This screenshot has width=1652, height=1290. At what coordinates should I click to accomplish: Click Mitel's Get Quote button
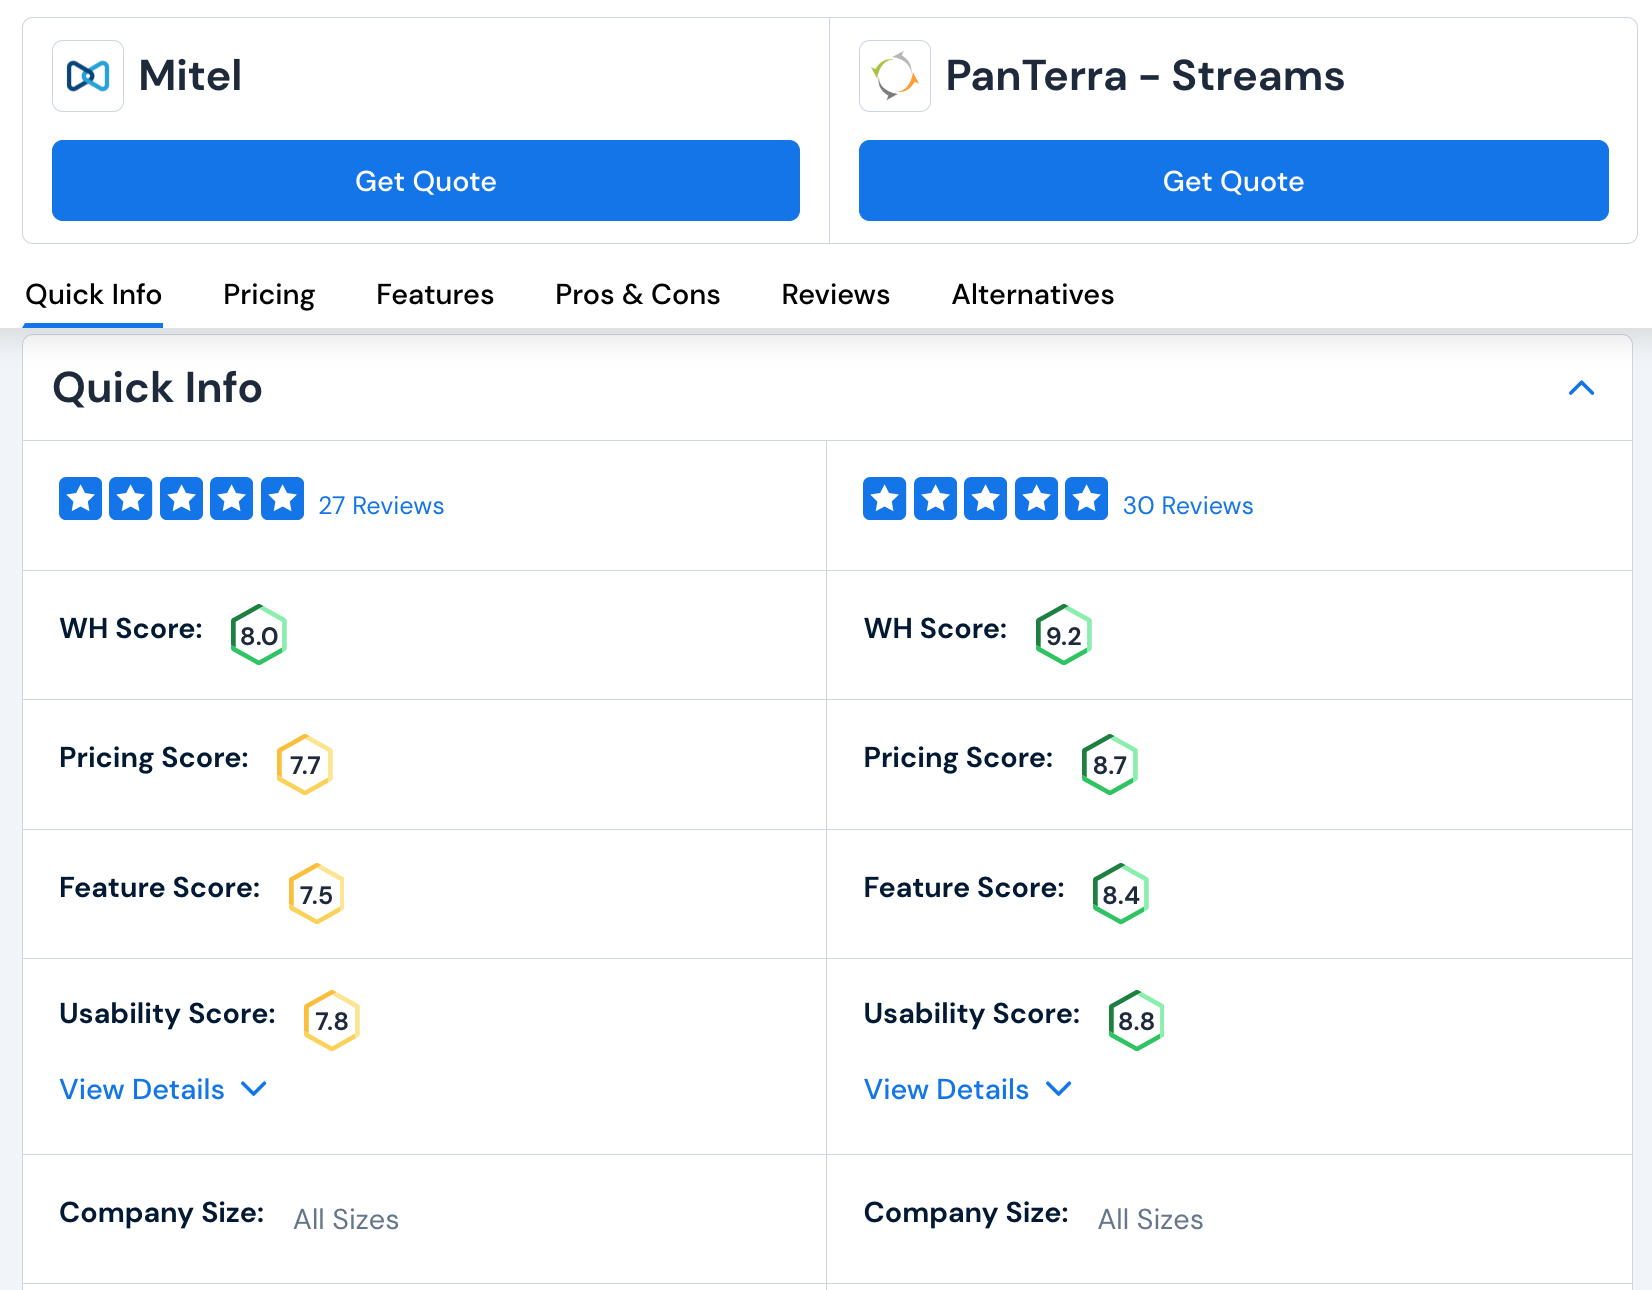tap(426, 181)
